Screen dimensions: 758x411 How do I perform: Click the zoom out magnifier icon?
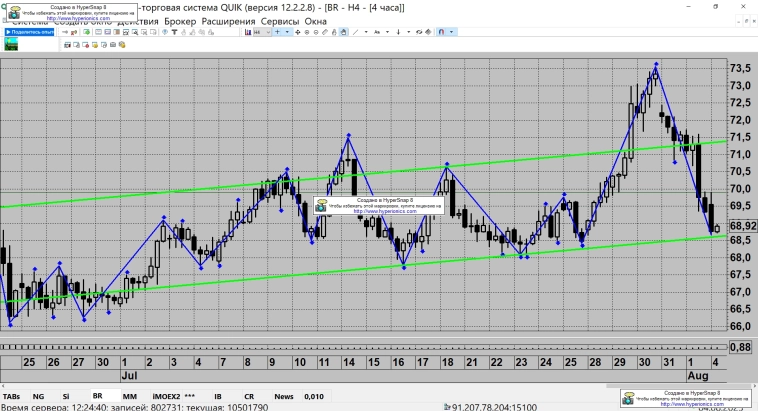pyautogui.click(x=317, y=32)
